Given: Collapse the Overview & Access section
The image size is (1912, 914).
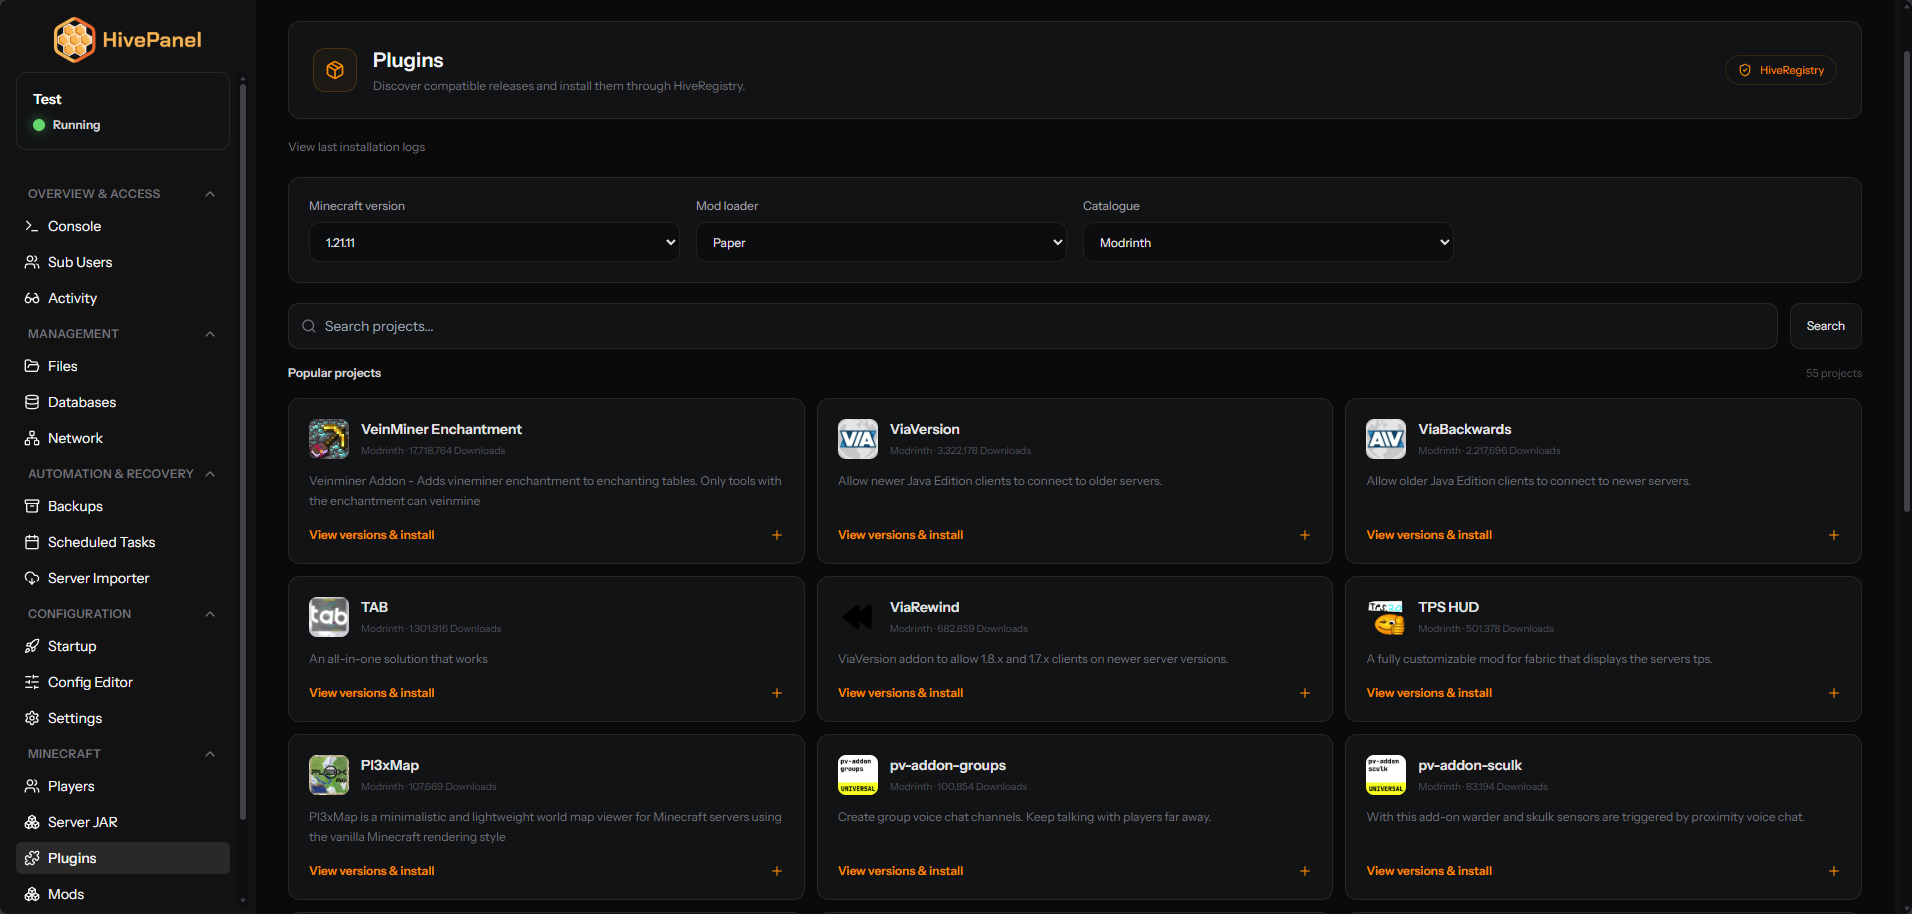Looking at the screenshot, I should pyautogui.click(x=210, y=194).
